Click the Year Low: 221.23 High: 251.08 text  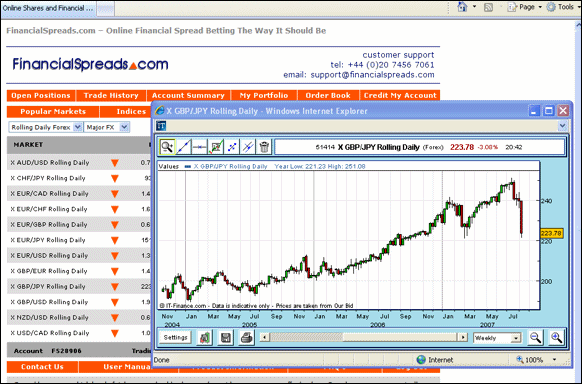pos(320,166)
